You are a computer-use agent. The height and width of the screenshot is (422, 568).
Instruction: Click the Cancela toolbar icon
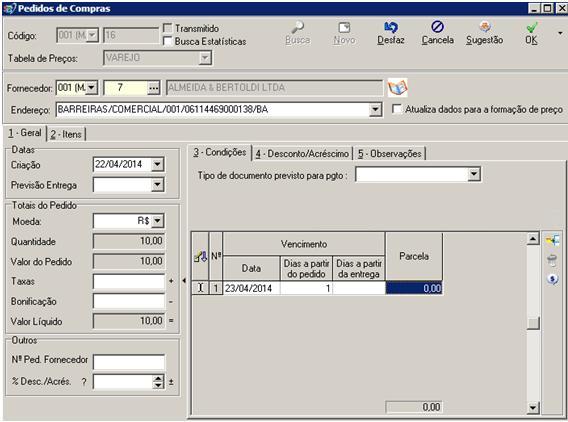437,27
